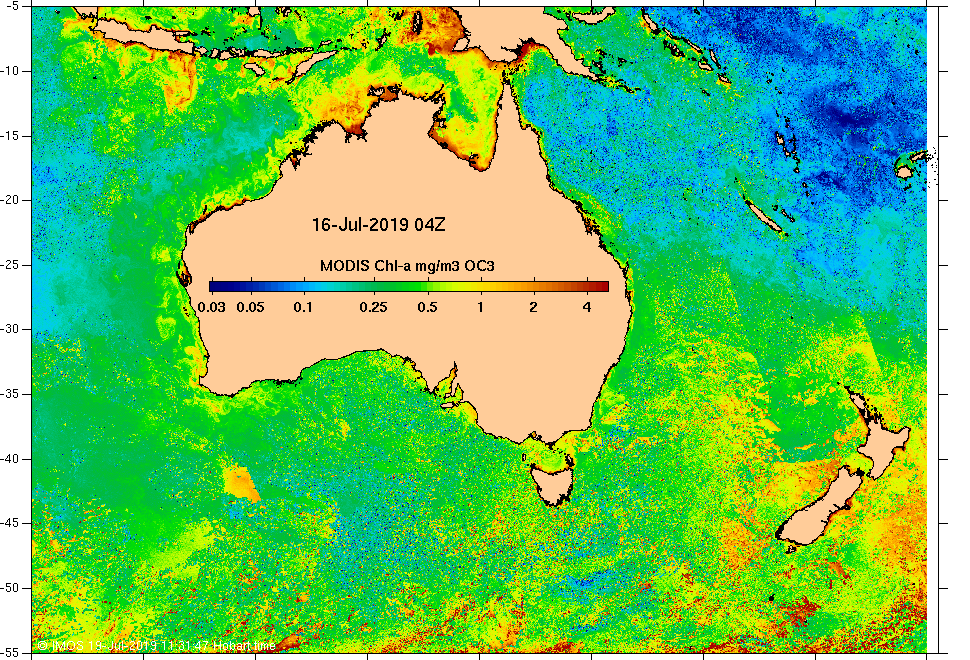This screenshot has height=660, width=970.
Task: Click the 0.1 colorbar value label
Action: coord(303,307)
